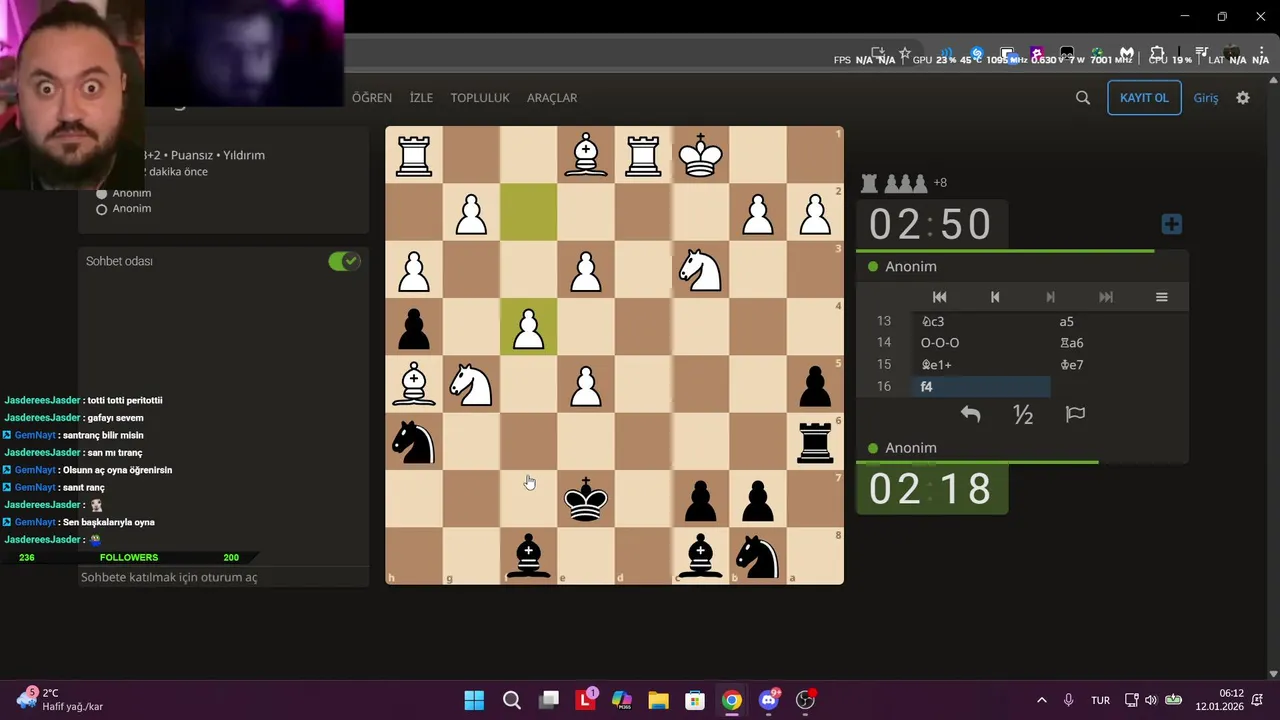Step forward one move in move list
1280x720 pixels.
point(1050,297)
